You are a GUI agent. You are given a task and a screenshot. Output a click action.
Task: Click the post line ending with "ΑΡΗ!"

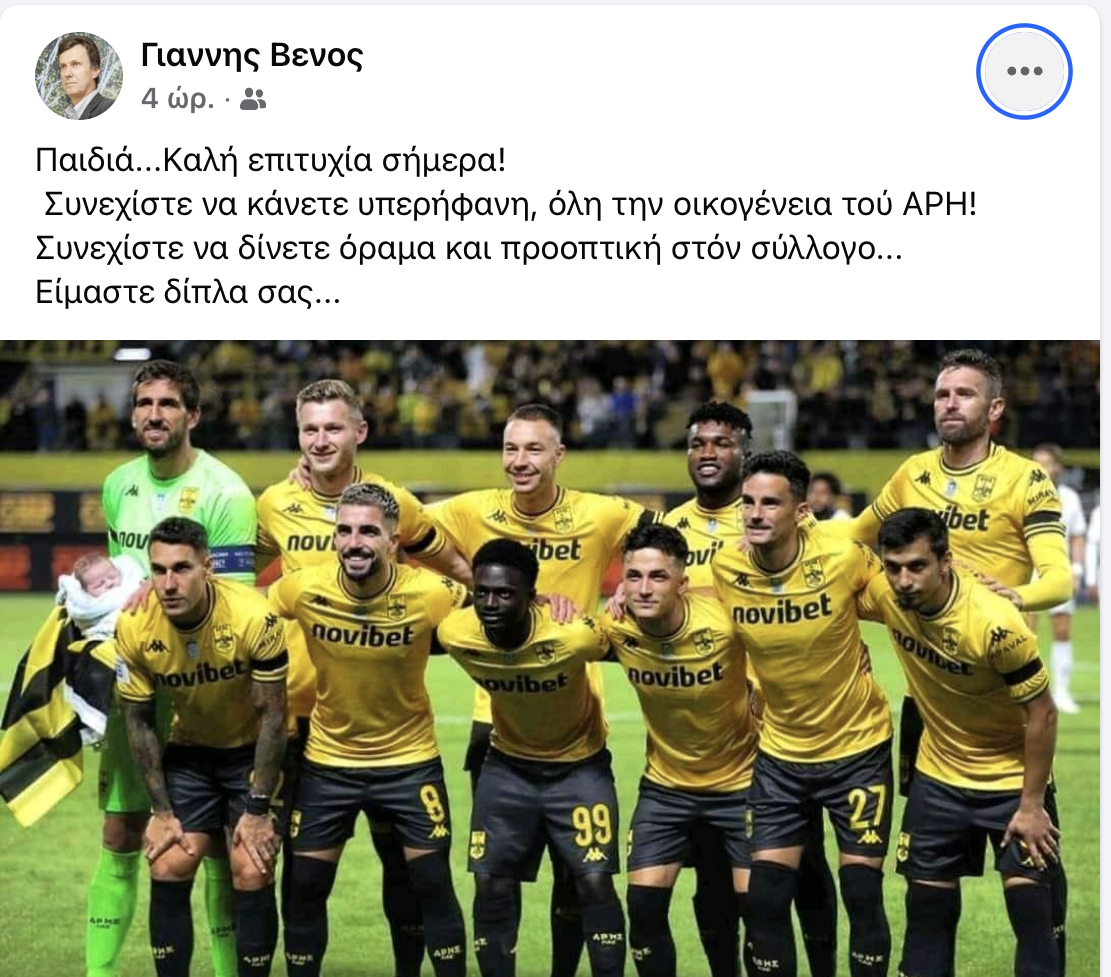[510, 205]
